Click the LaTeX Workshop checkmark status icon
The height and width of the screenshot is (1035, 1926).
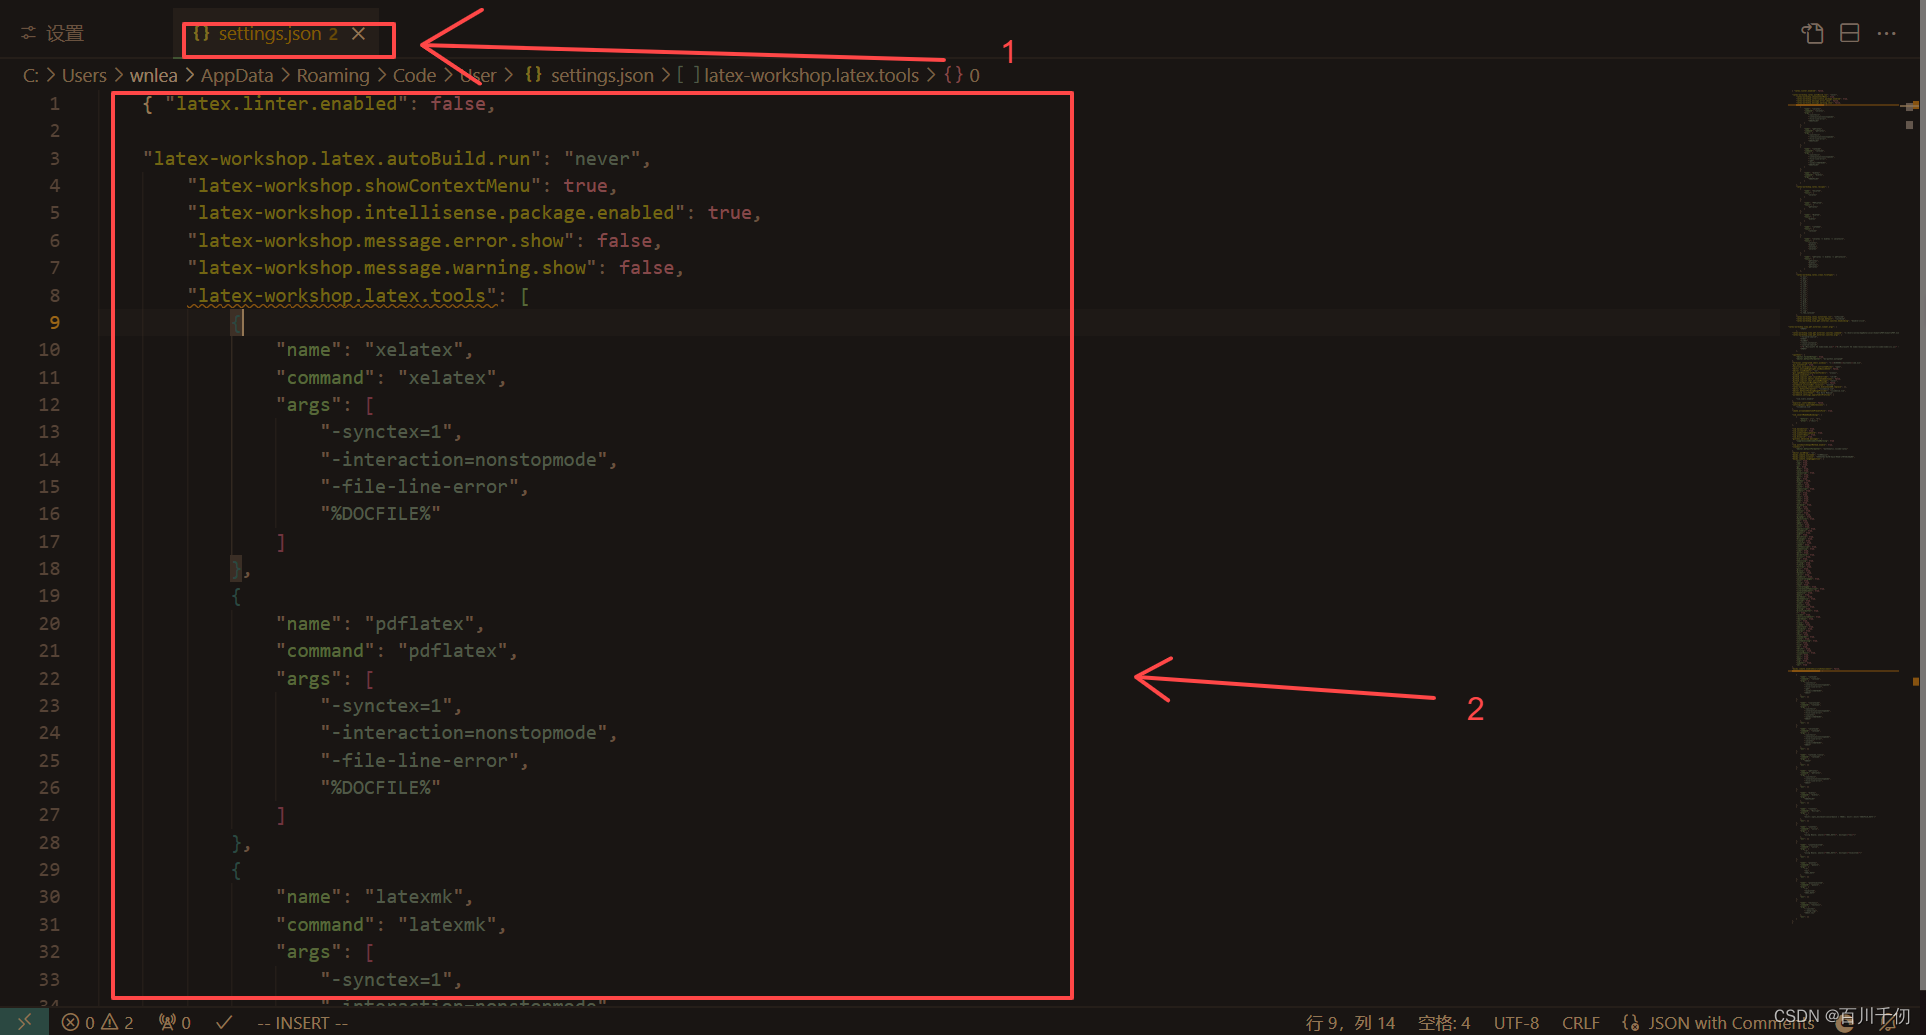pos(224,1022)
